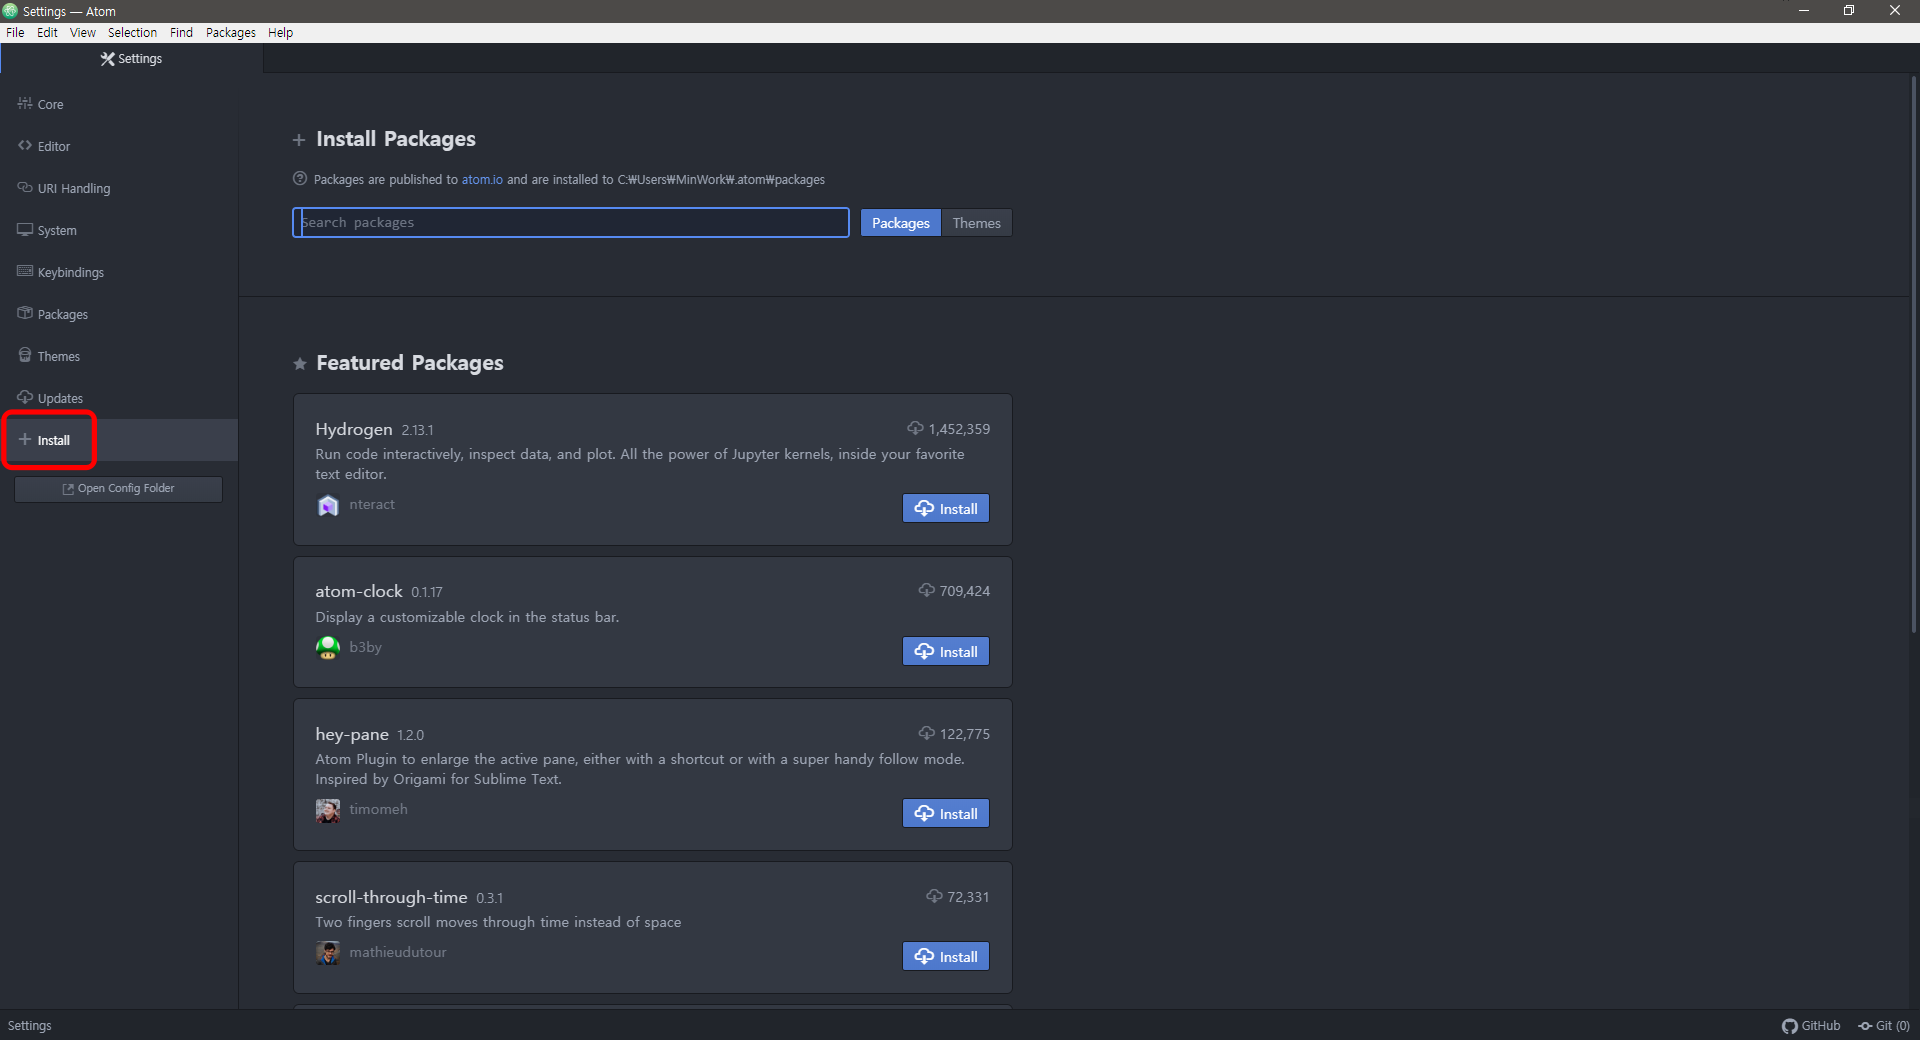
Task: Open mathieudutour author link
Action: pos(398,952)
